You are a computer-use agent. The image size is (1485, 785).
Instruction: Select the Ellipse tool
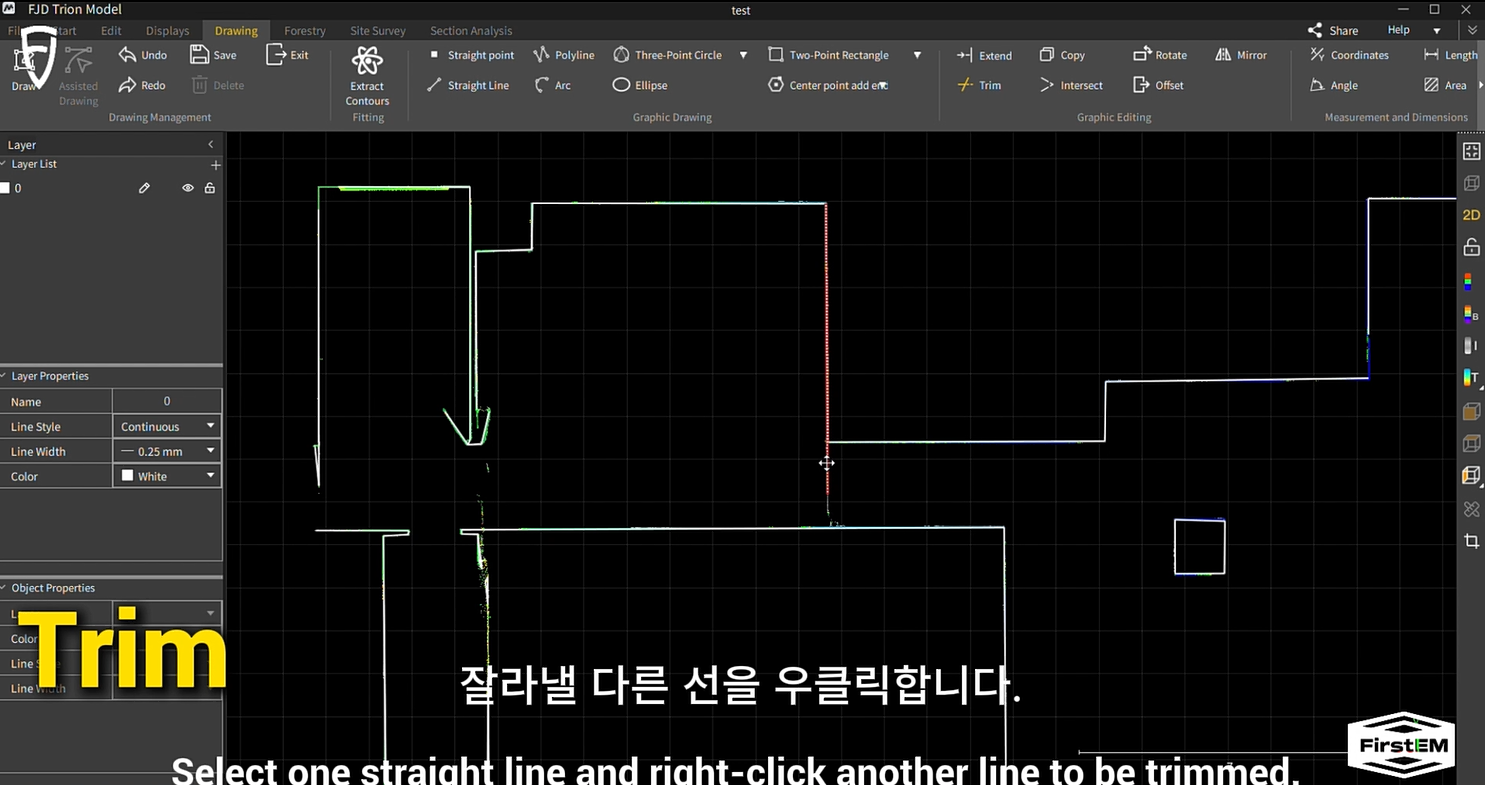tap(640, 85)
